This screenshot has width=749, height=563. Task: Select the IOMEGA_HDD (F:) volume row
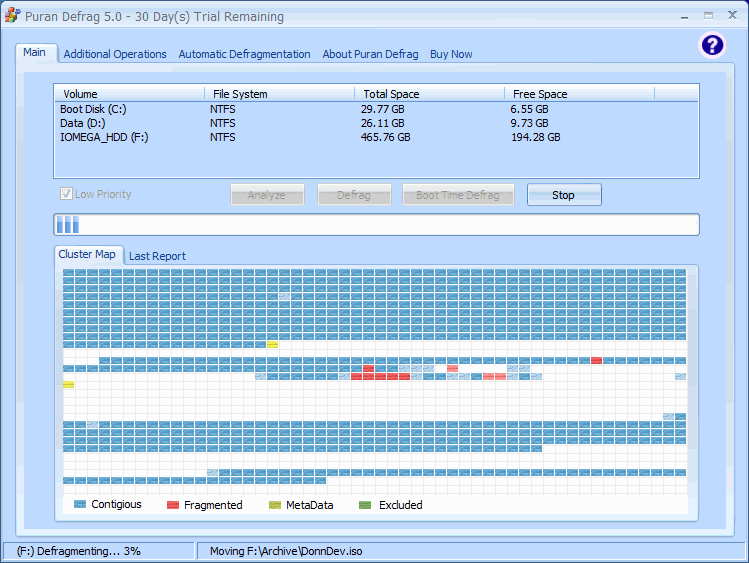point(376,137)
